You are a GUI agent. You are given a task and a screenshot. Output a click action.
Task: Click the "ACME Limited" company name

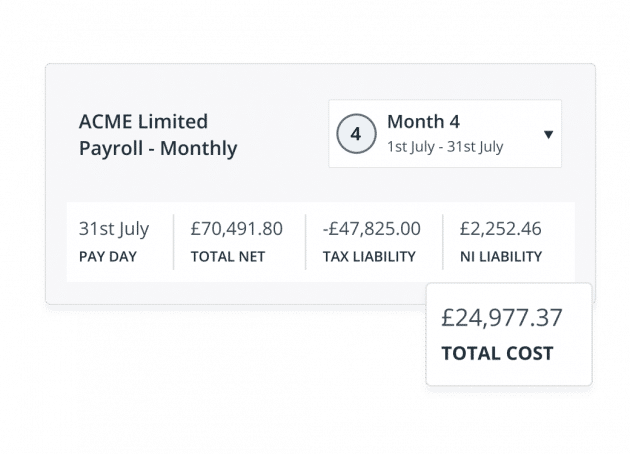click(143, 122)
